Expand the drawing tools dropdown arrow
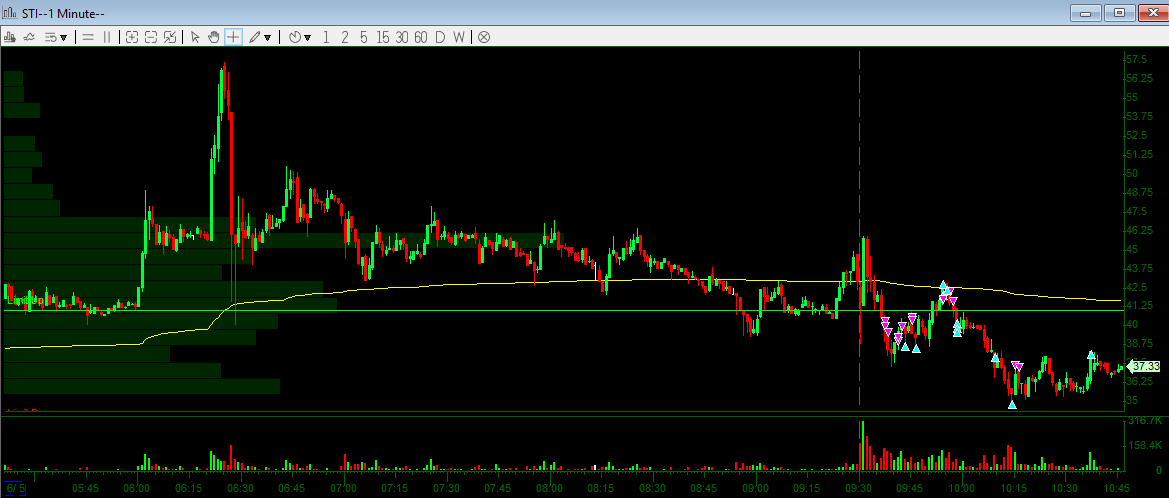Image resolution: width=1169 pixels, height=498 pixels. click(x=268, y=37)
